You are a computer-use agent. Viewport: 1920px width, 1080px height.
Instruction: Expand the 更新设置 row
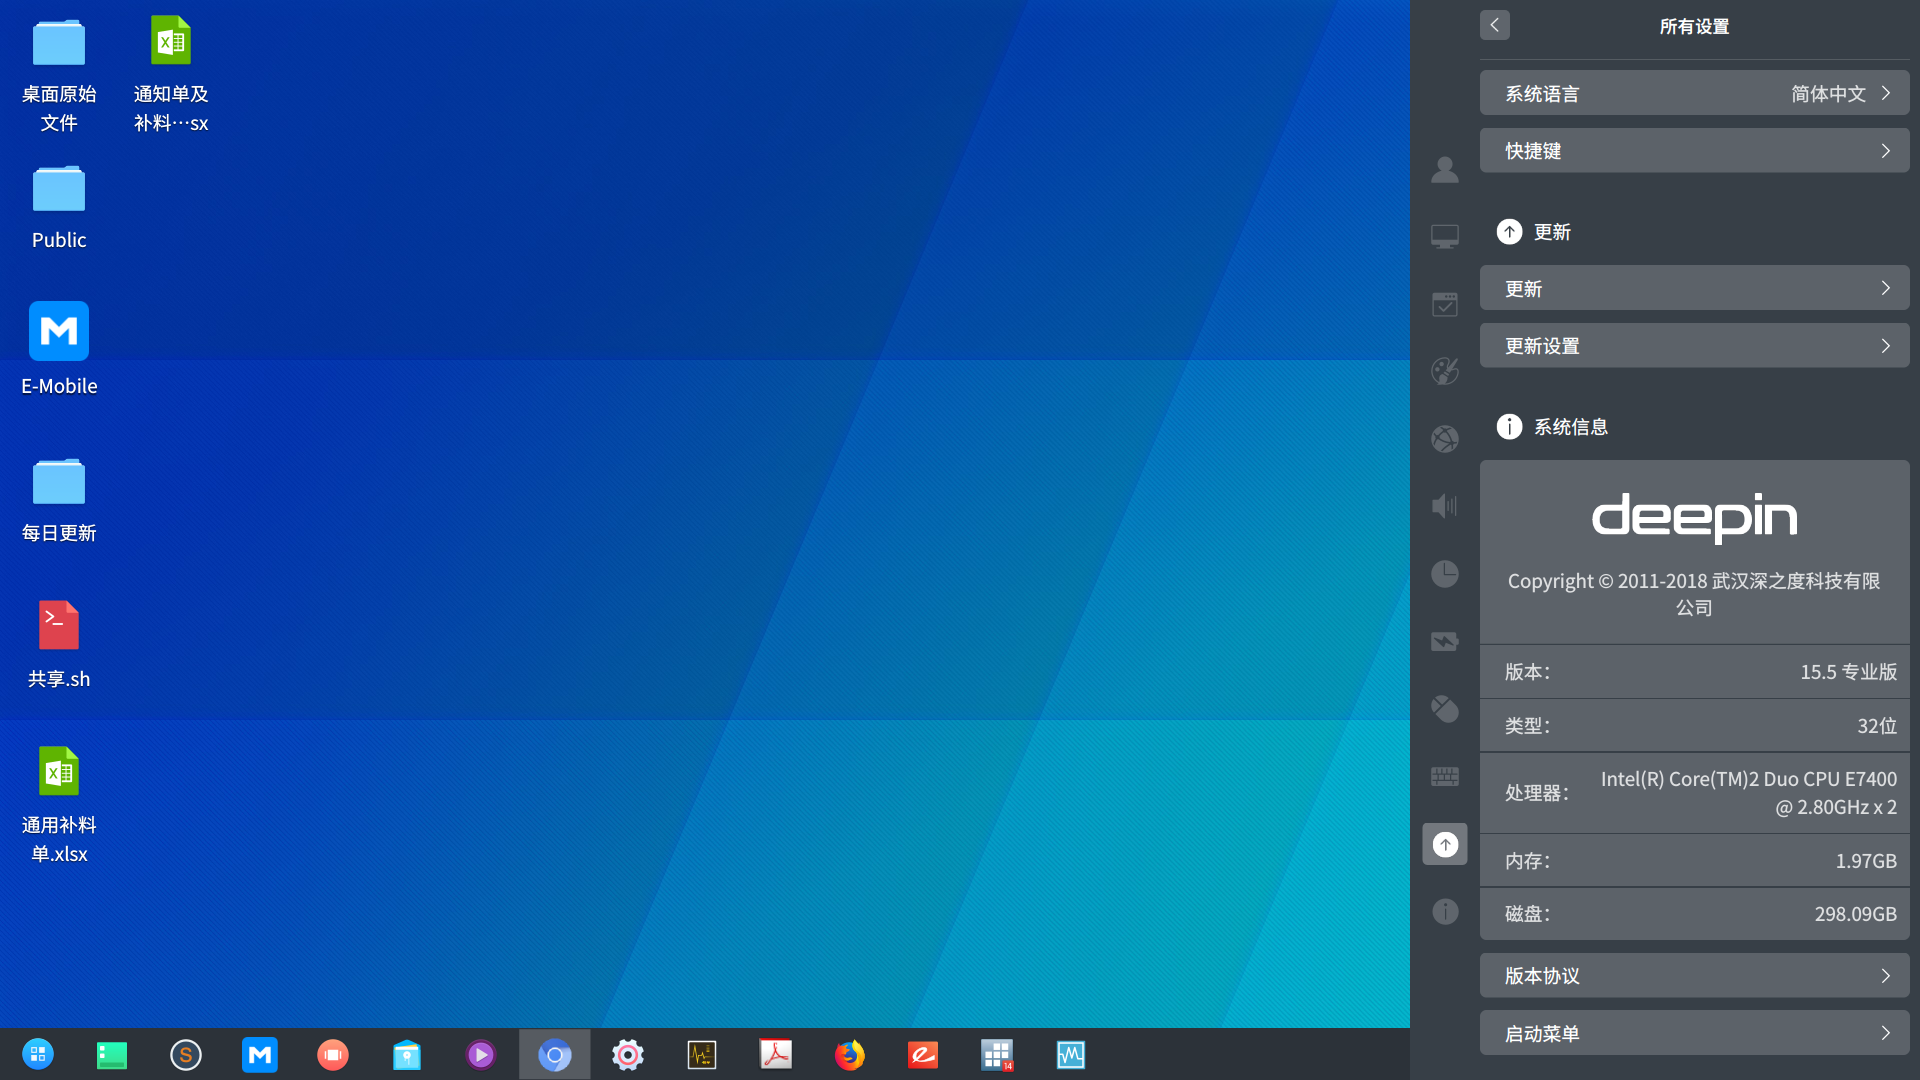tap(1694, 346)
